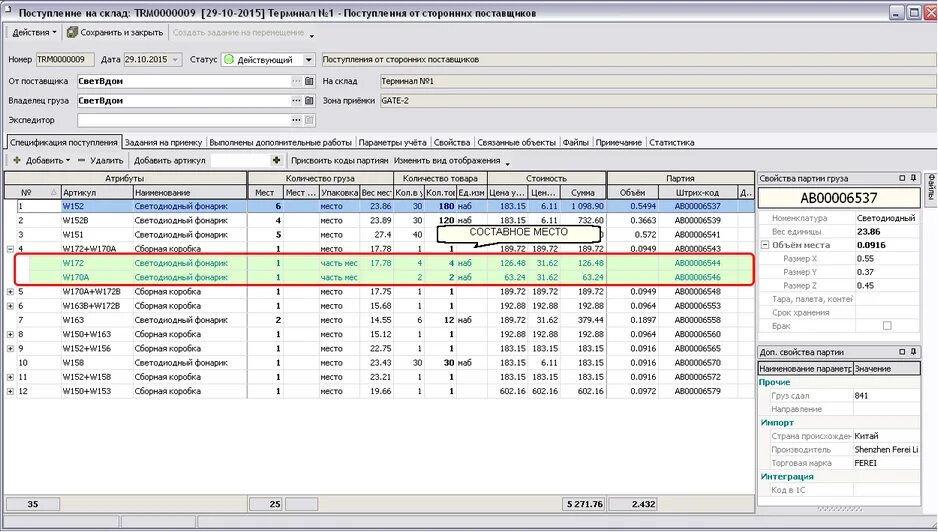Maximize the Свойства партии груза panel
Screen dimensions: 938x532
coord(902,178)
